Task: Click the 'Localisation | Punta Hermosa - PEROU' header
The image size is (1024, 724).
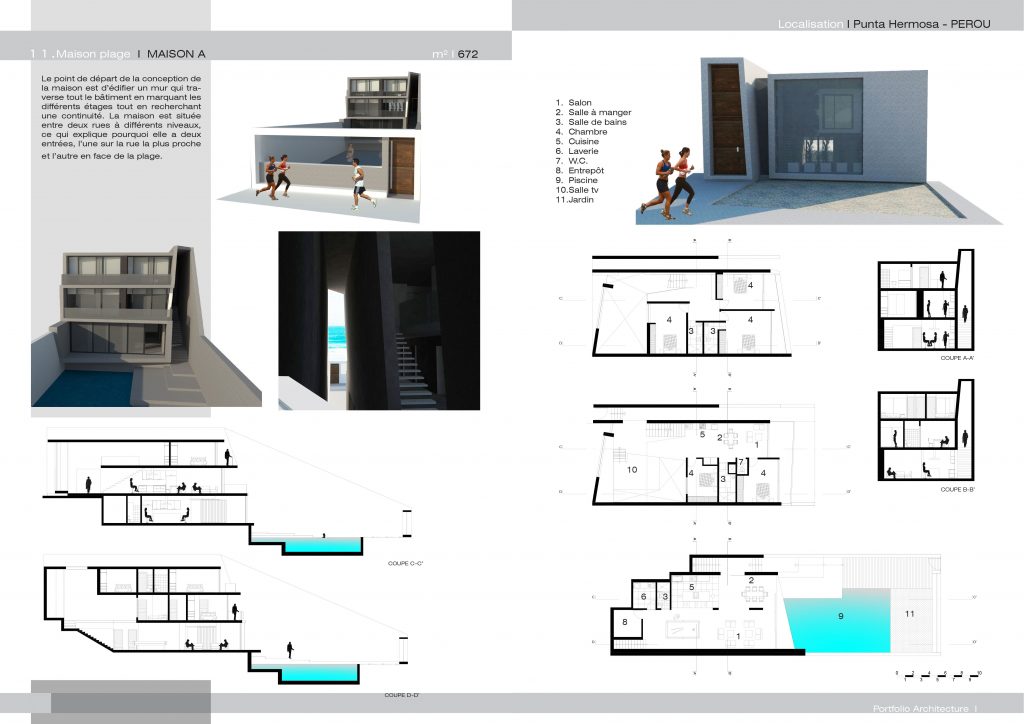Action: (x=883, y=23)
